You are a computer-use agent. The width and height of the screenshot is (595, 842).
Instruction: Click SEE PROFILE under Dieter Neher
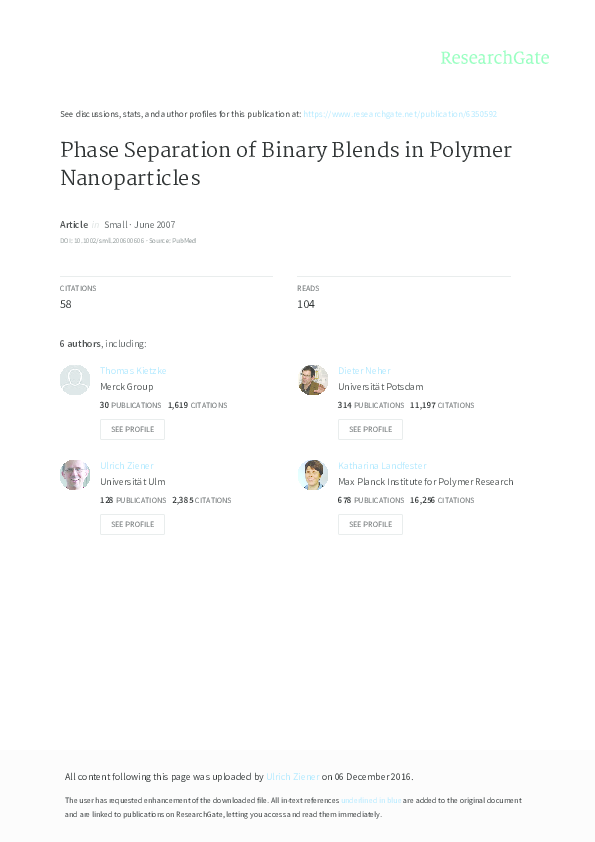(370, 429)
